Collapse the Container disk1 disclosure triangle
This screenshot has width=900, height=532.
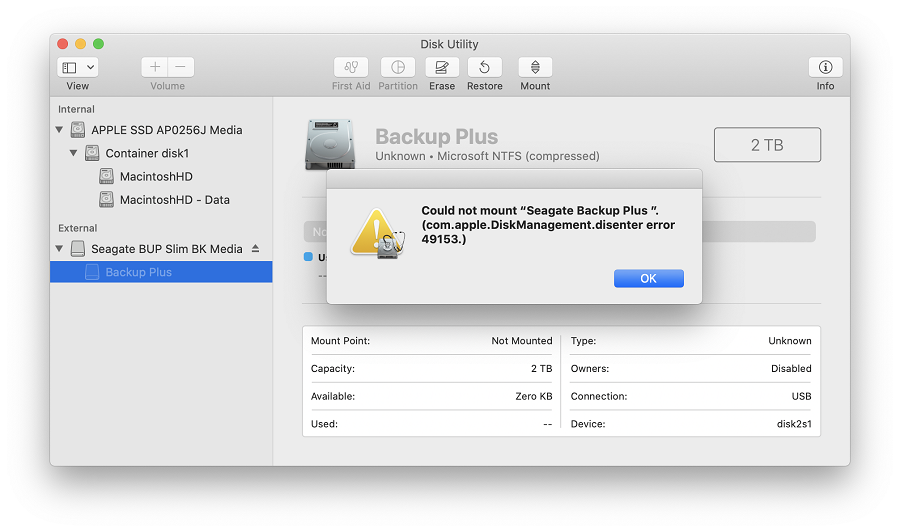[73, 153]
